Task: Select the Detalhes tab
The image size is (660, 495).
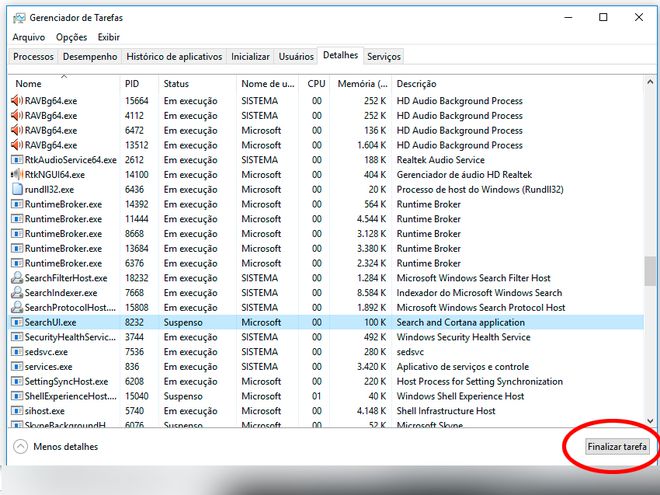Action: coord(340,55)
